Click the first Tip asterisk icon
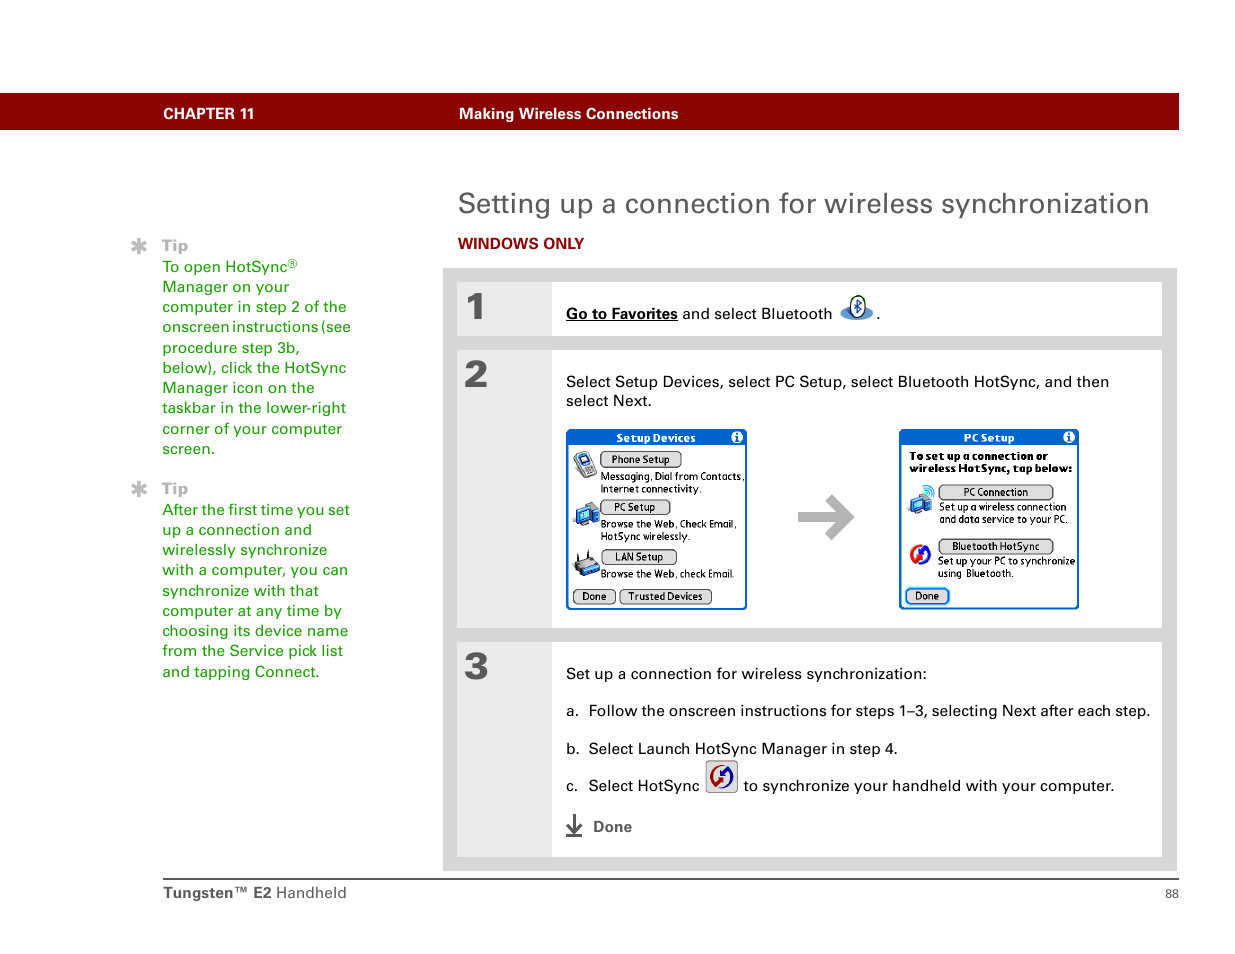1235x954 pixels. [139, 246]
